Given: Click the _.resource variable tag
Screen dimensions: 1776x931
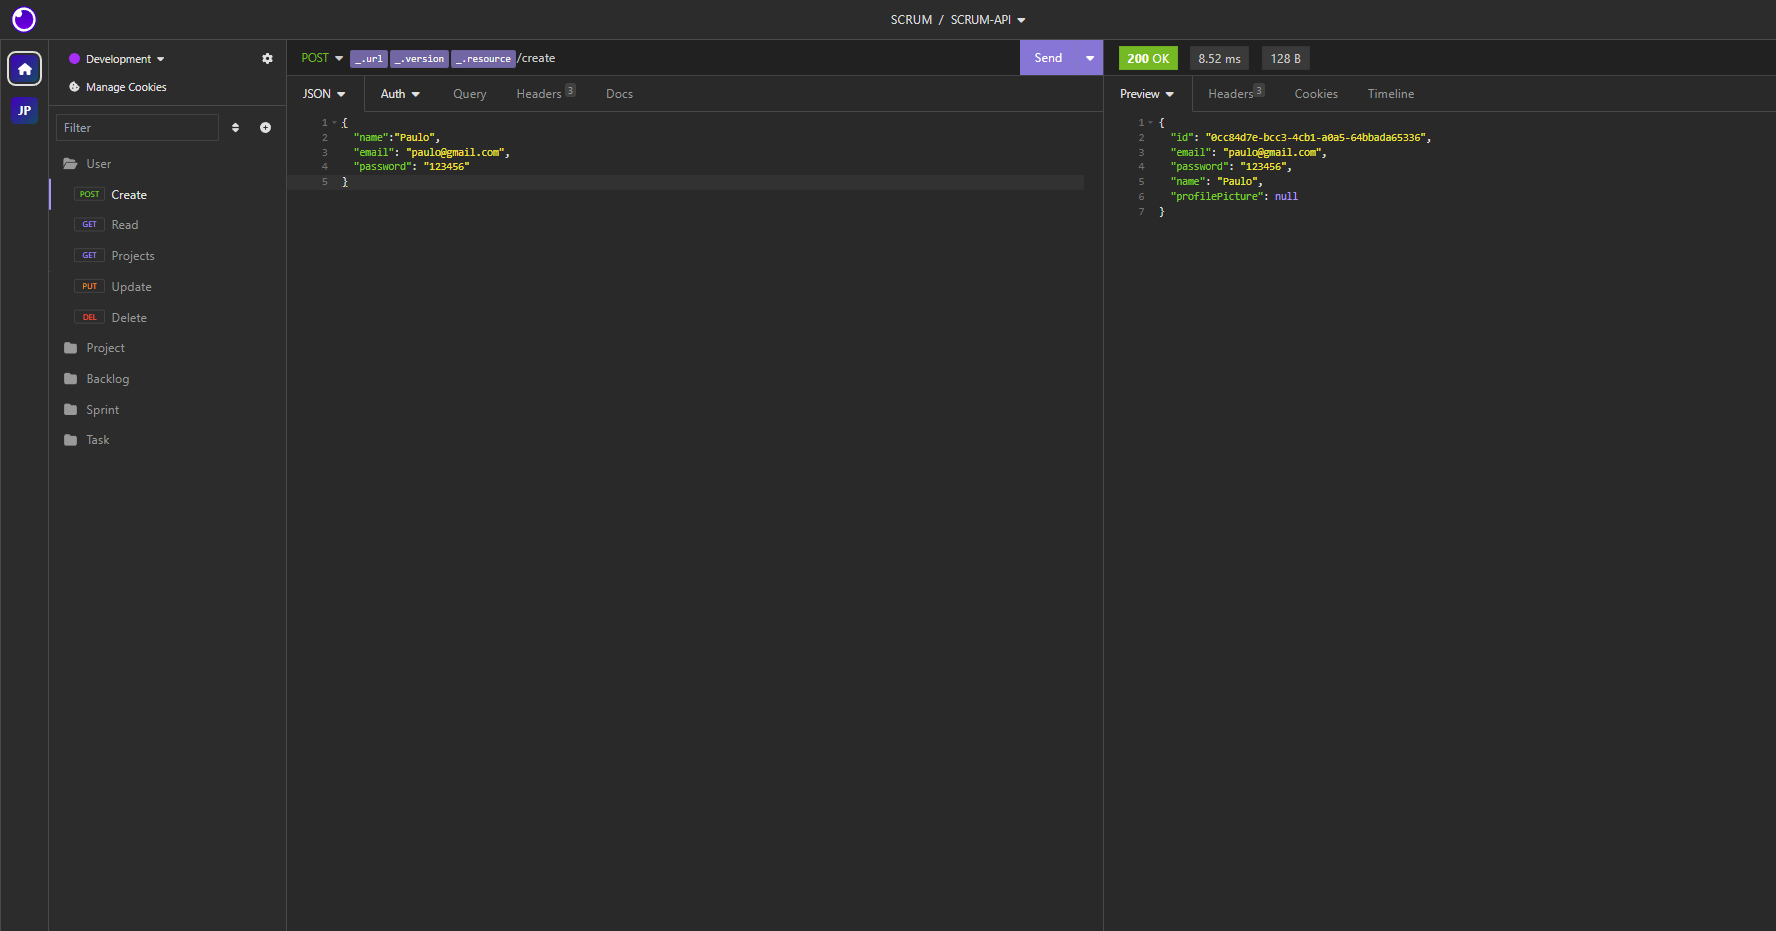Looking at the screenshot, I should 483,58.
